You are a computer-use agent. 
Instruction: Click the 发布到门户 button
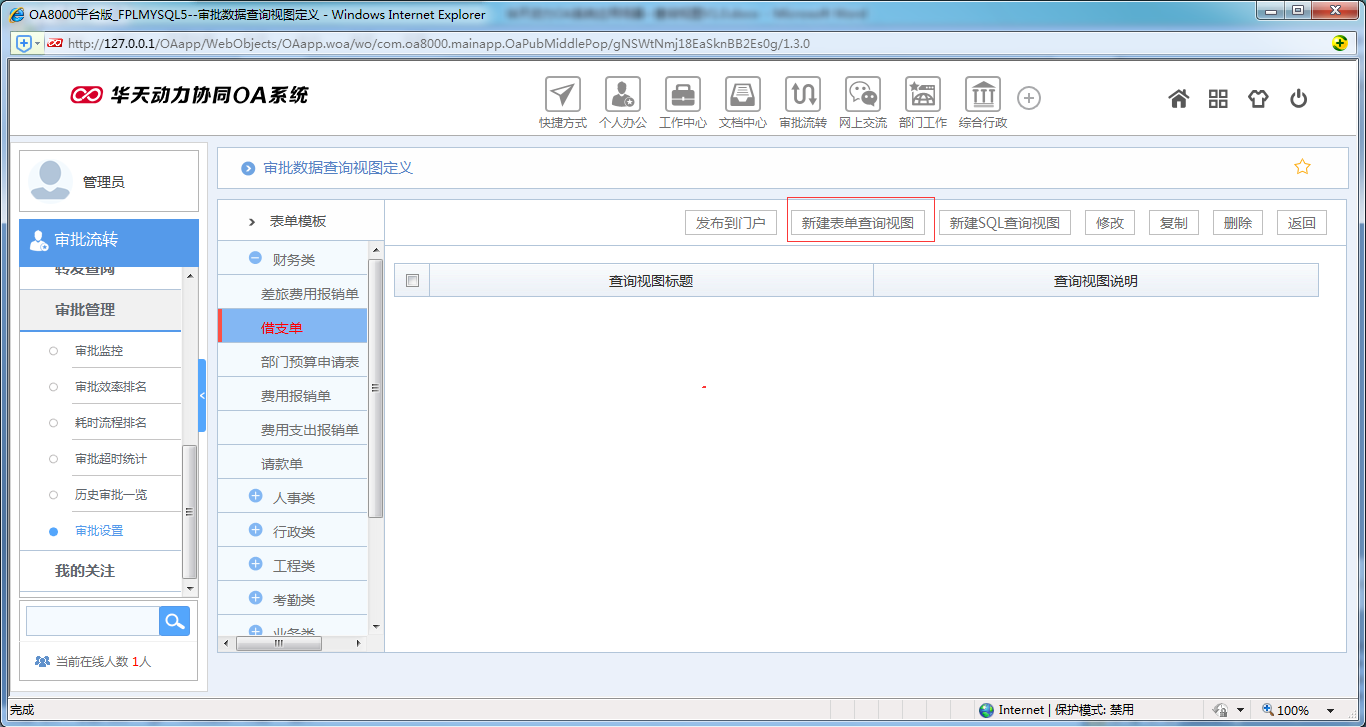click(730, 223)
